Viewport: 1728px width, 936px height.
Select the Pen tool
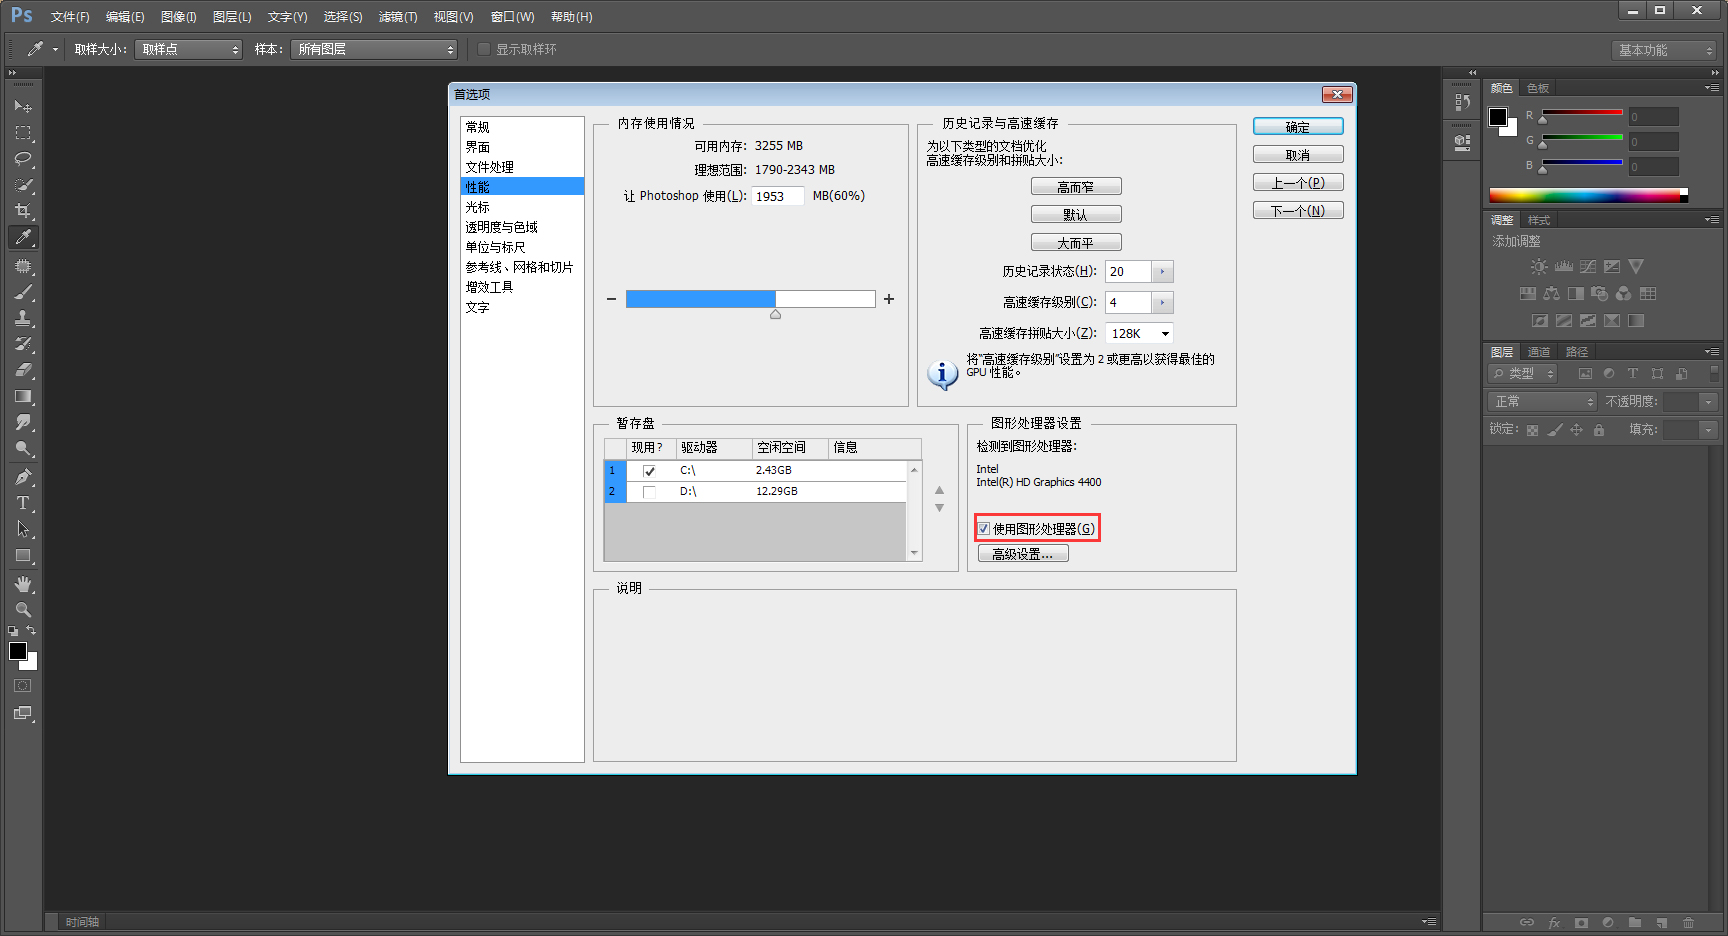click(x=24, y=477)
